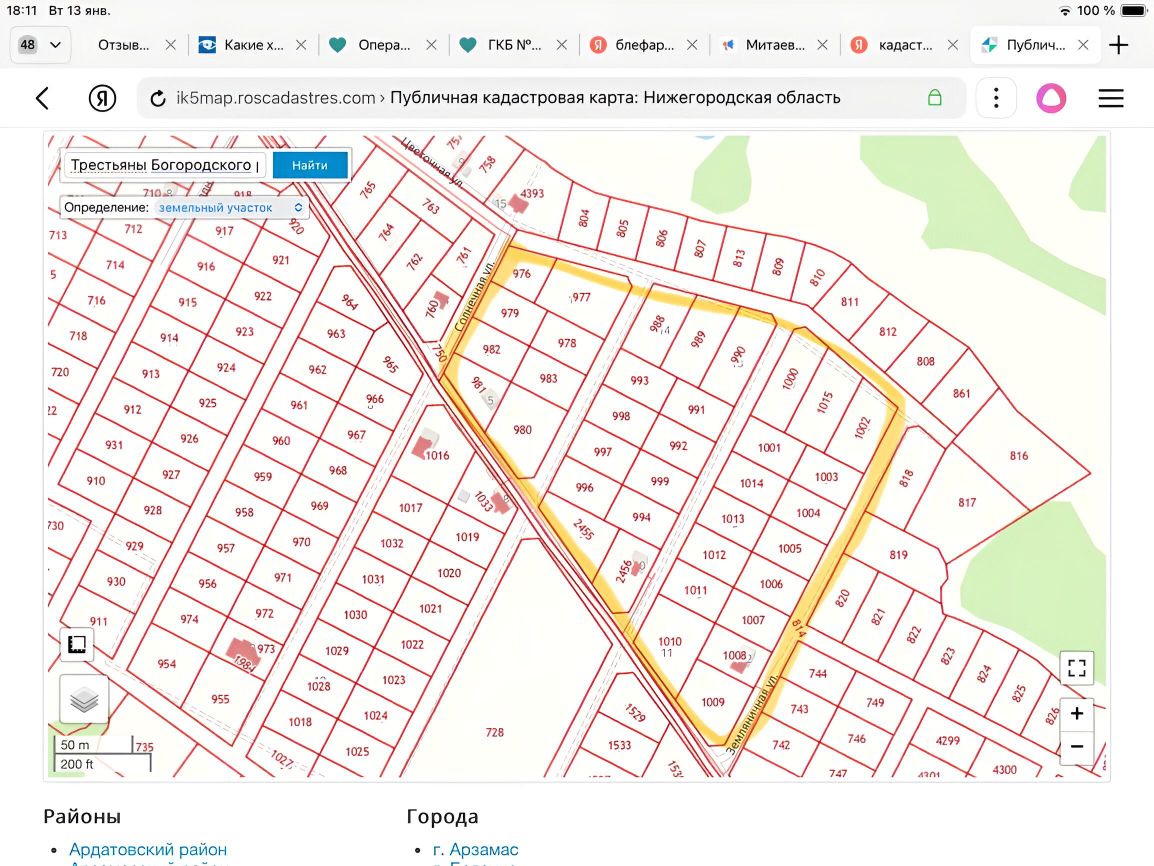
Task: Select parcel 1009 on the map
Action: pyautogui.click(x=712, y=702)
